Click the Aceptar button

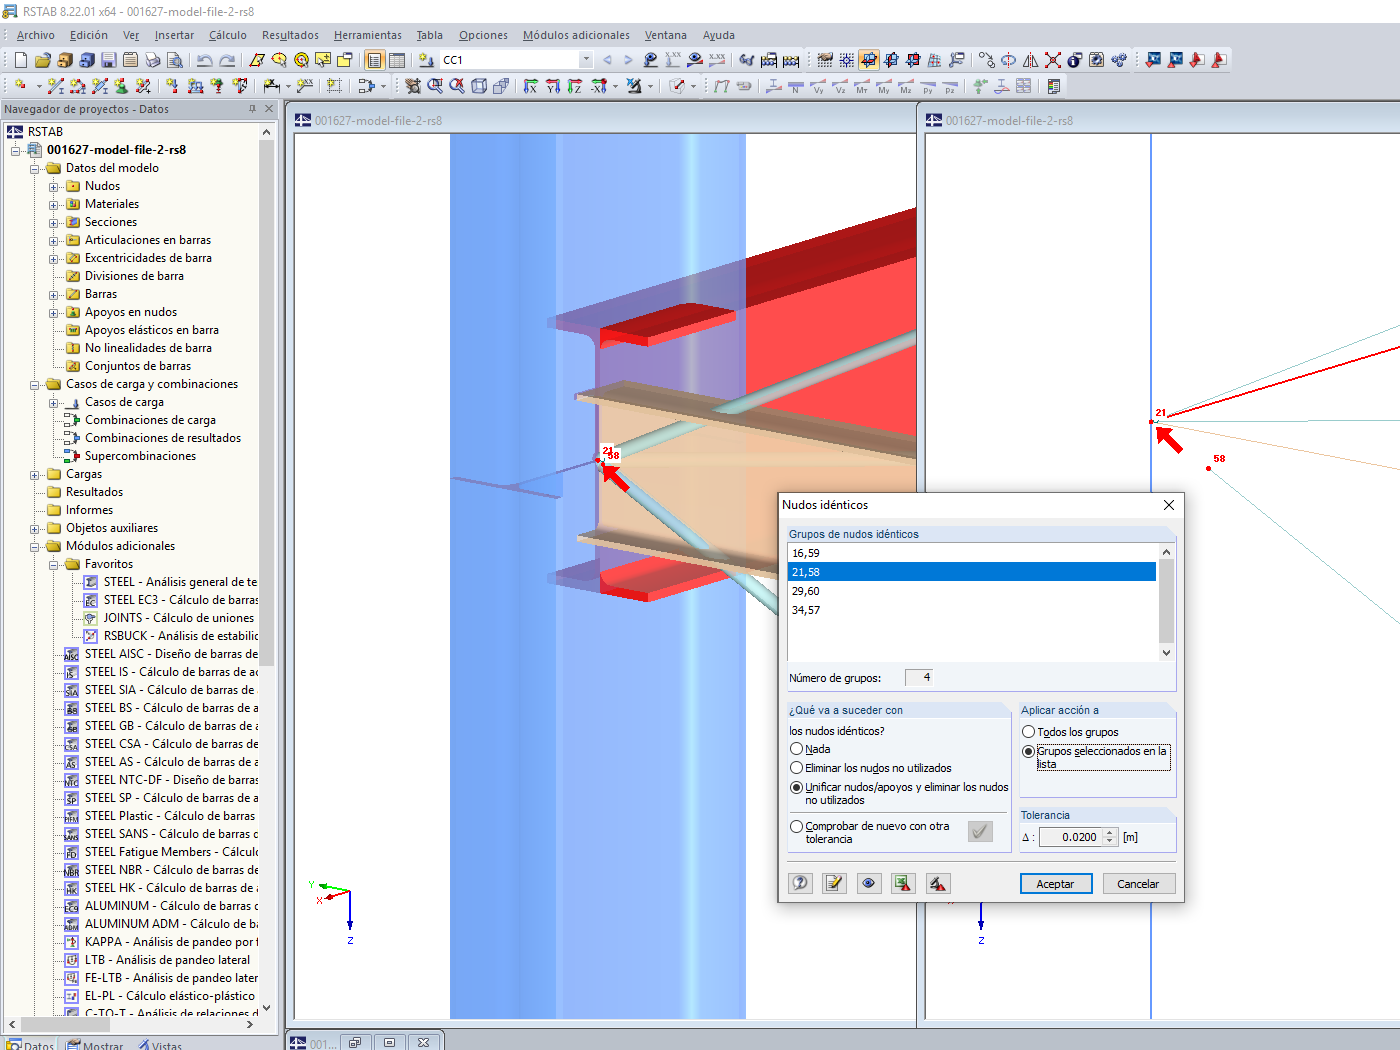(x=1056, y=884)
